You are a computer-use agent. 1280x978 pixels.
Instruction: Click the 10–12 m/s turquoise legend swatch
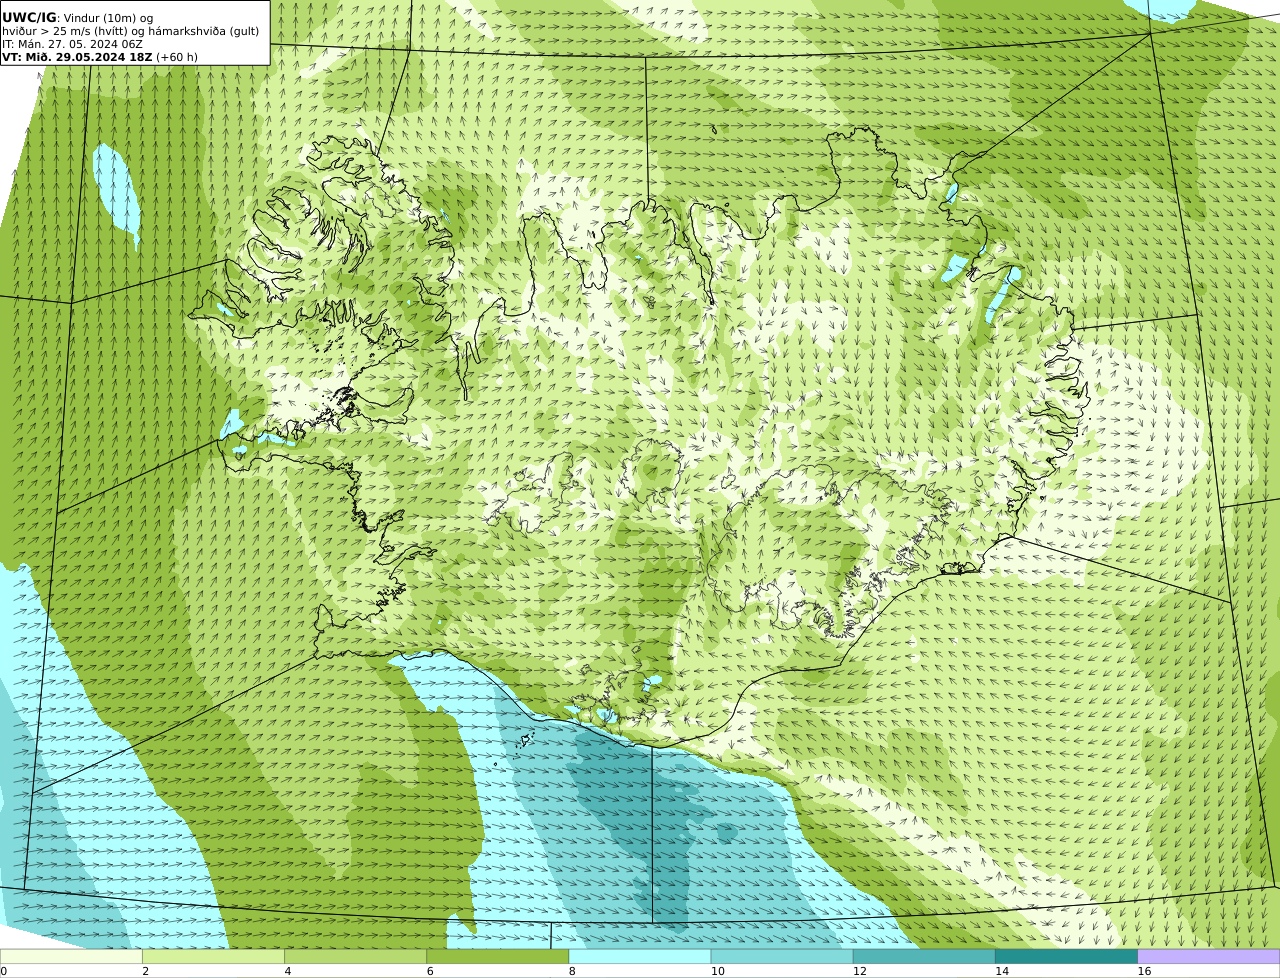782,956
